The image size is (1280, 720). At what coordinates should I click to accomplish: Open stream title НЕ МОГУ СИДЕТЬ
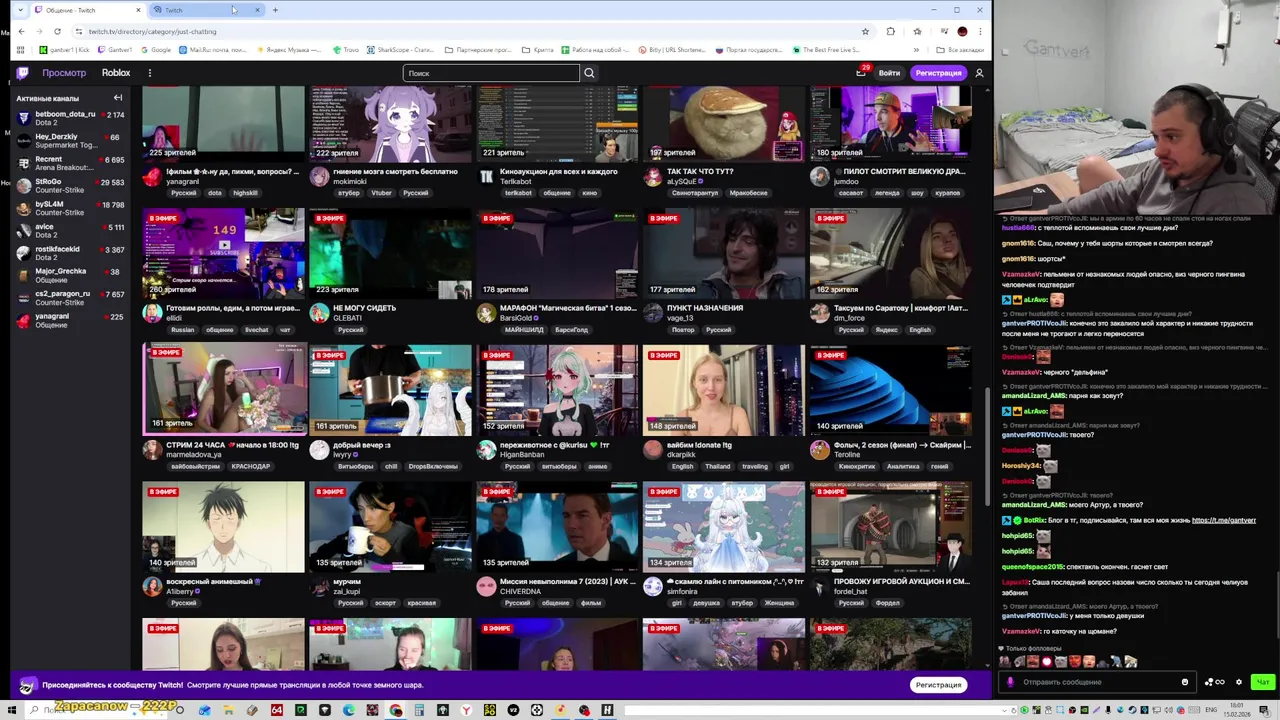tap(364, 308)
